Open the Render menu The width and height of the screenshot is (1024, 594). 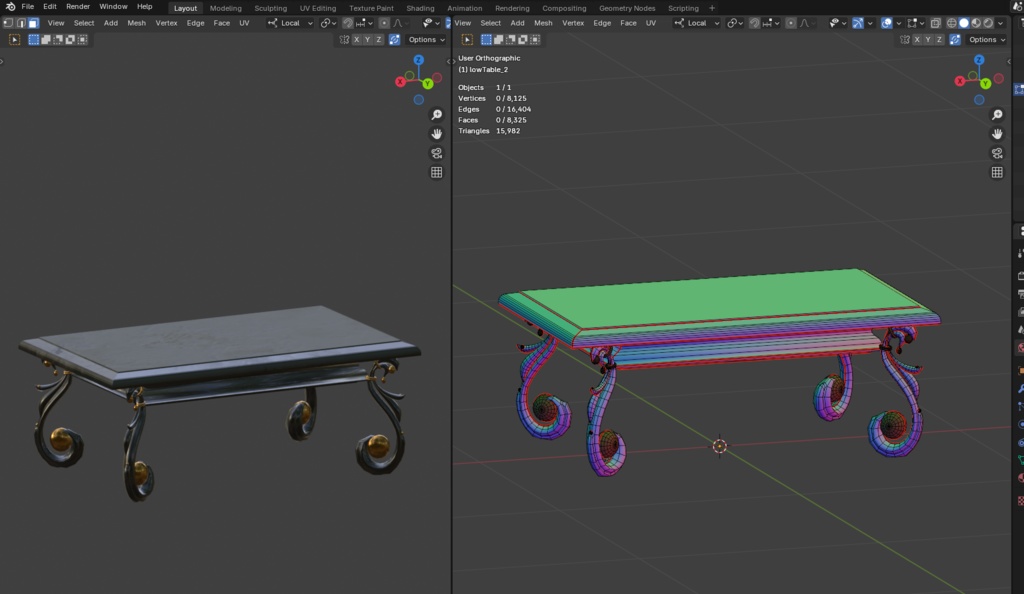(78, 7)
